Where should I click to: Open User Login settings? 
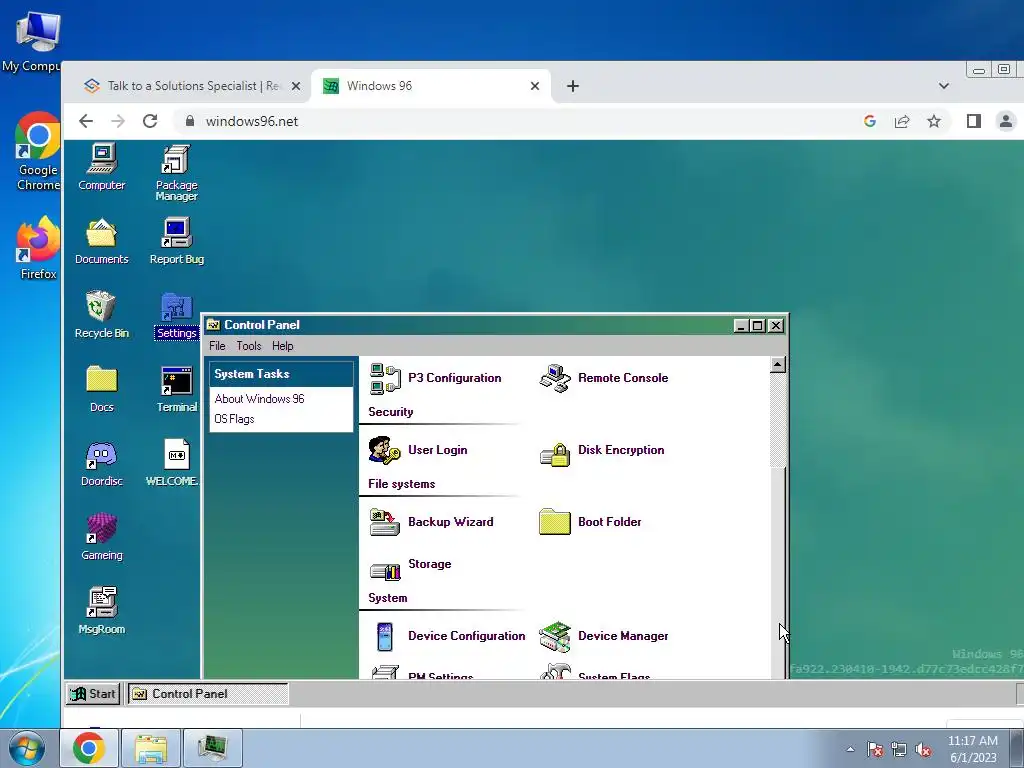(418, 450)
